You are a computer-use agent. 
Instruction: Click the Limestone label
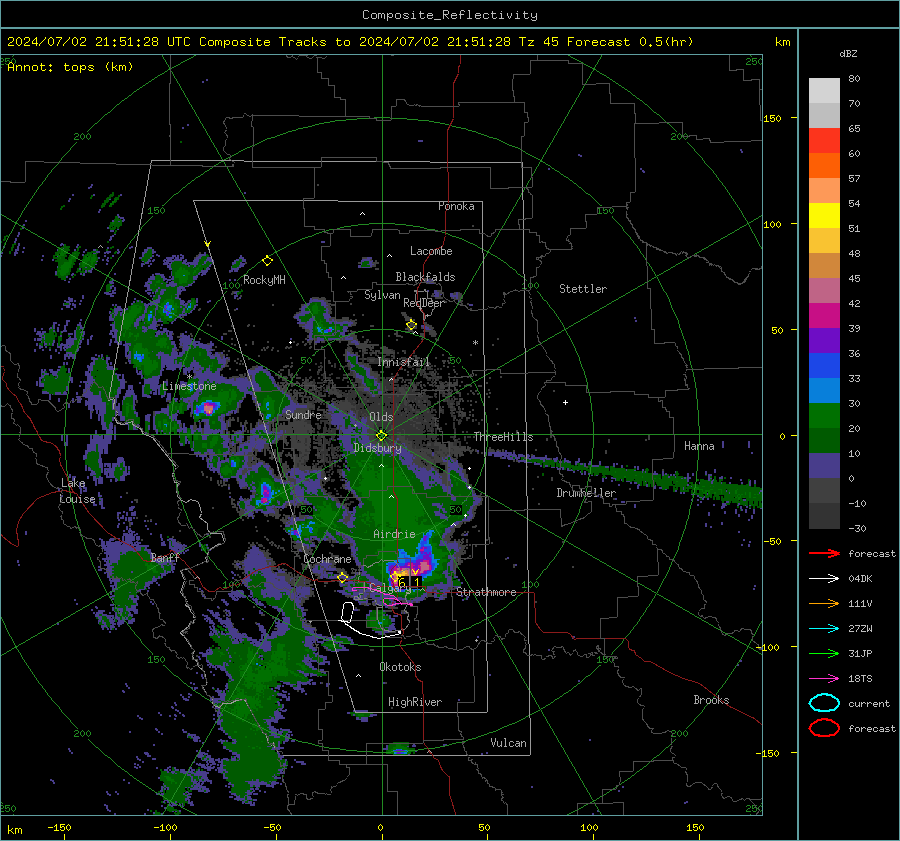[x=189, y=386]
